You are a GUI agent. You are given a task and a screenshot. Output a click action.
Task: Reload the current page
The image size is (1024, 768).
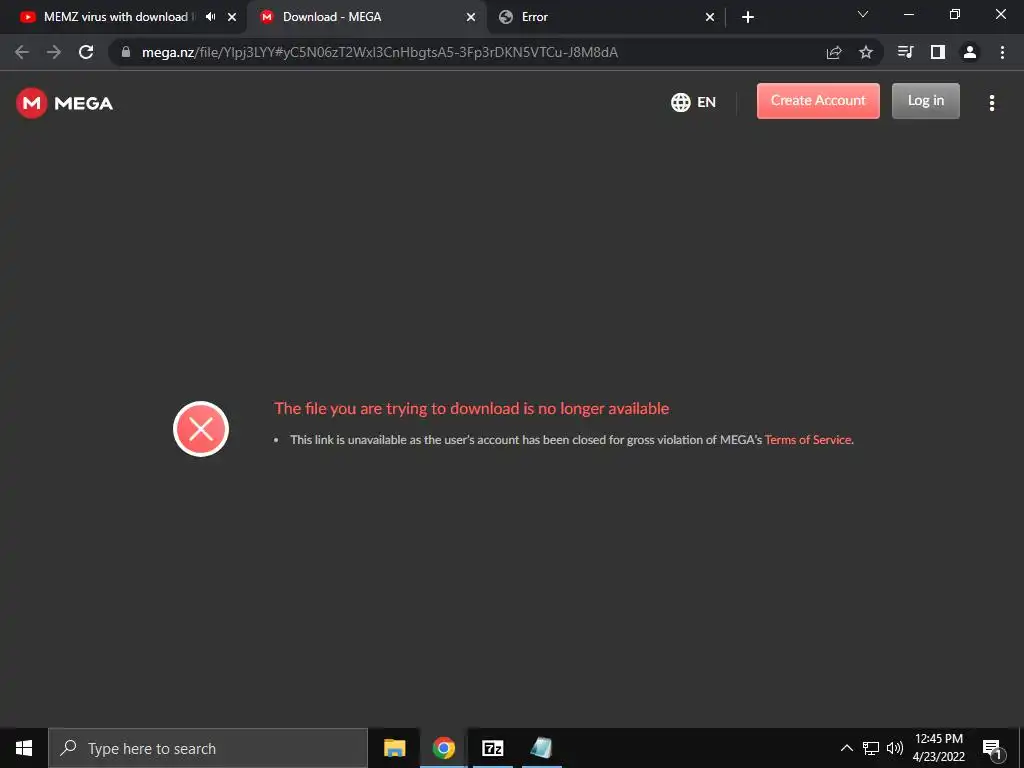pyautogui.click(x=86, y=52)
